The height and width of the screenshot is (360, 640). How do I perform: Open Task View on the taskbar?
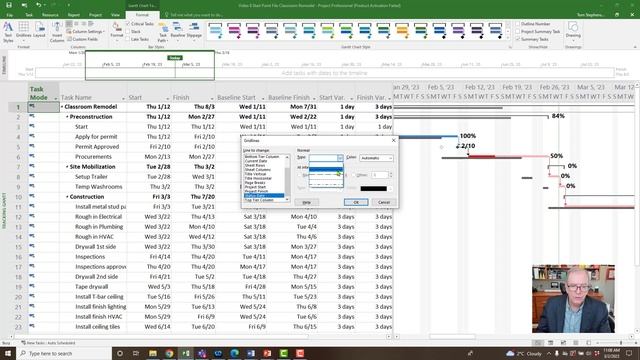tap(136, 353)
